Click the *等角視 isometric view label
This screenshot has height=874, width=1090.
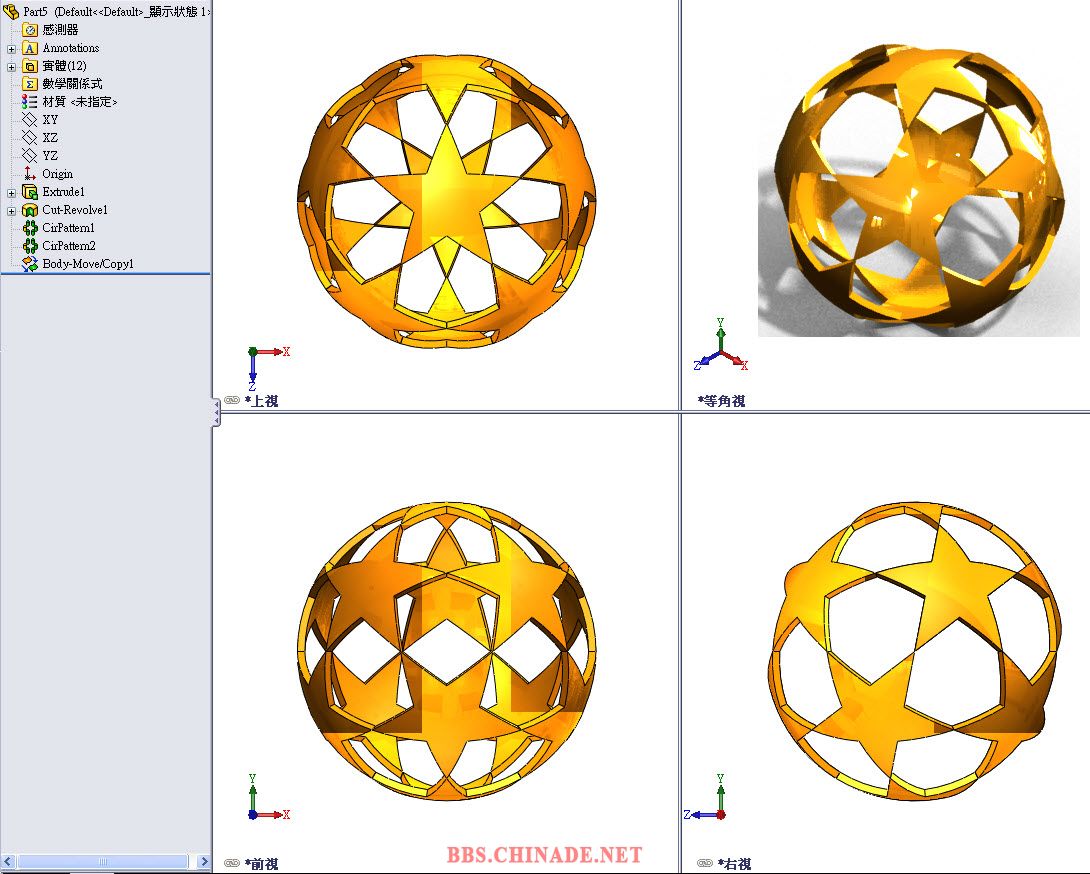coord(722,401)
